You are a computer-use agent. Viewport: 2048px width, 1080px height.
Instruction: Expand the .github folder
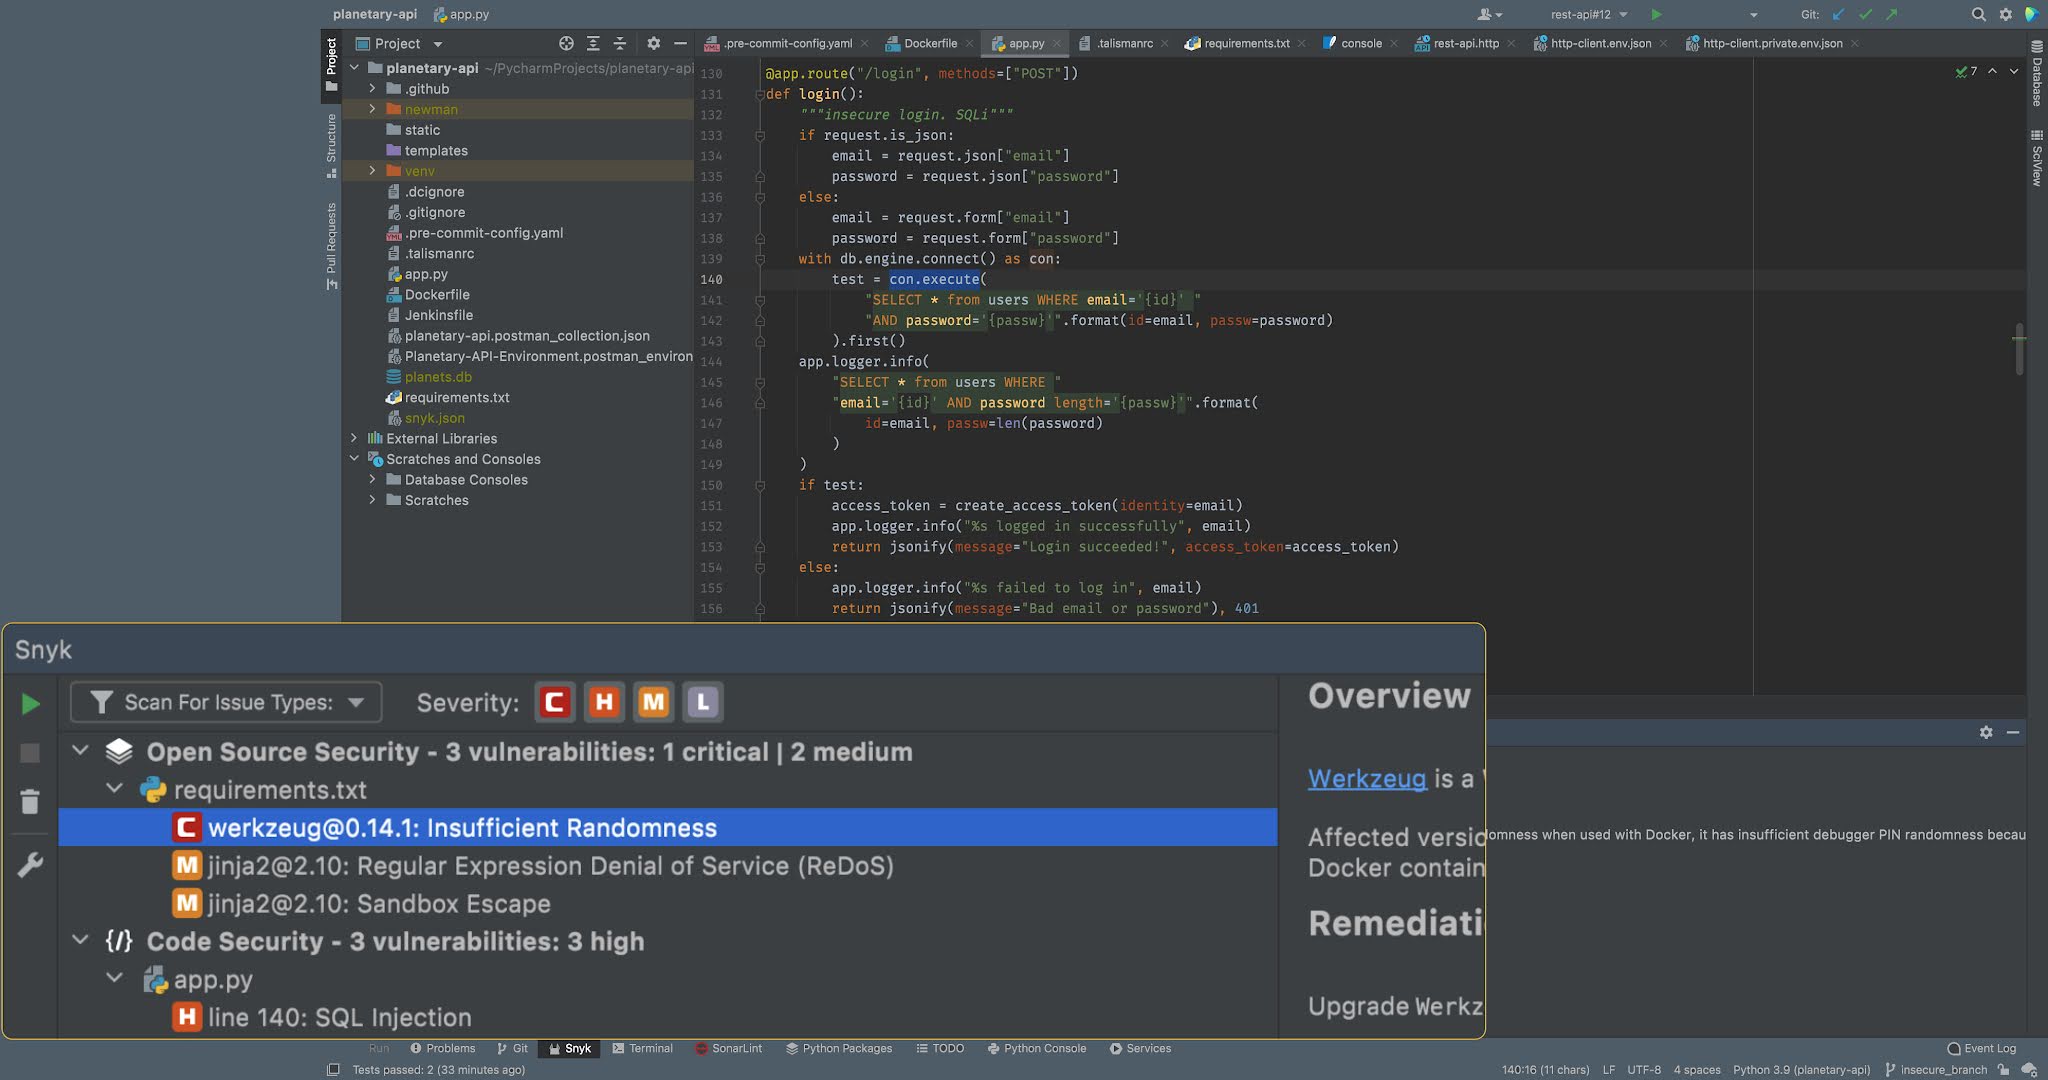pyautogui.click(x=372, y=89)
